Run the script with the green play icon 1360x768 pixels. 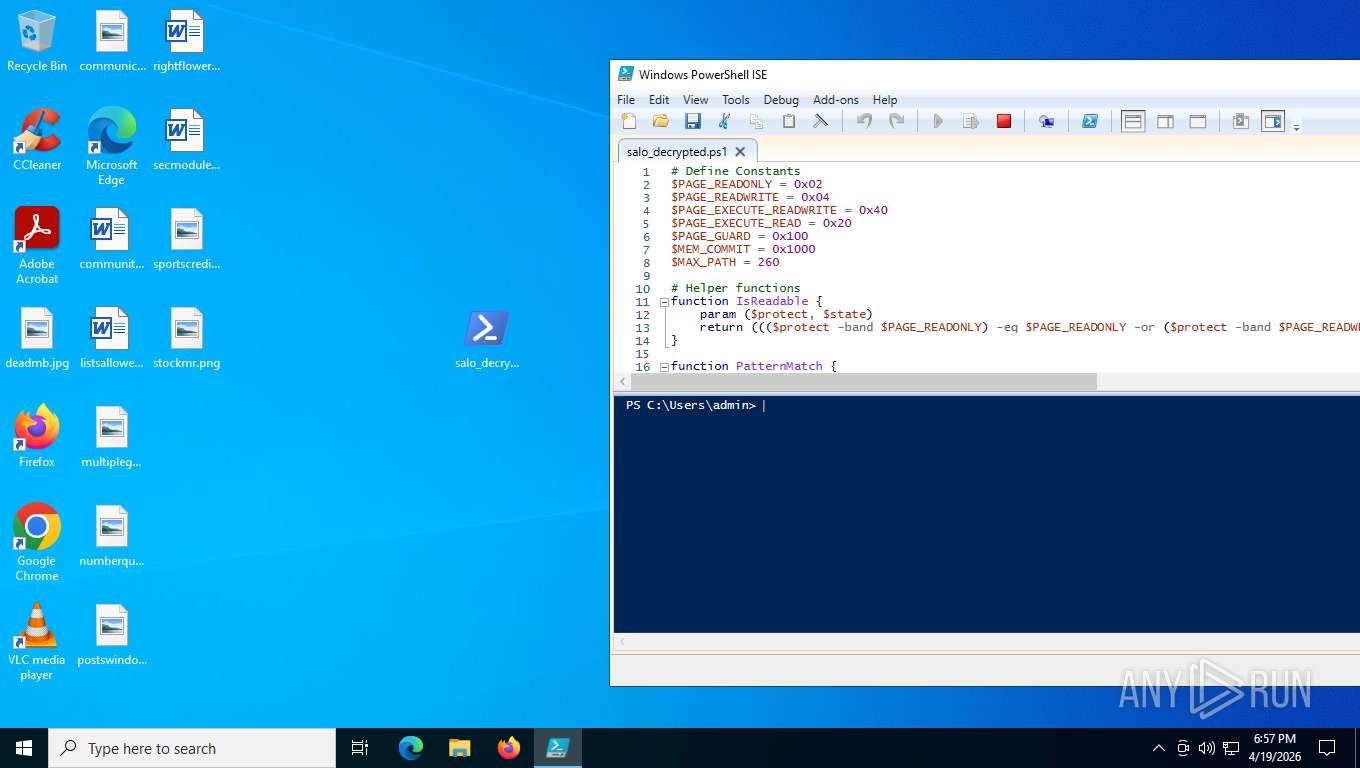pos(938,121)
